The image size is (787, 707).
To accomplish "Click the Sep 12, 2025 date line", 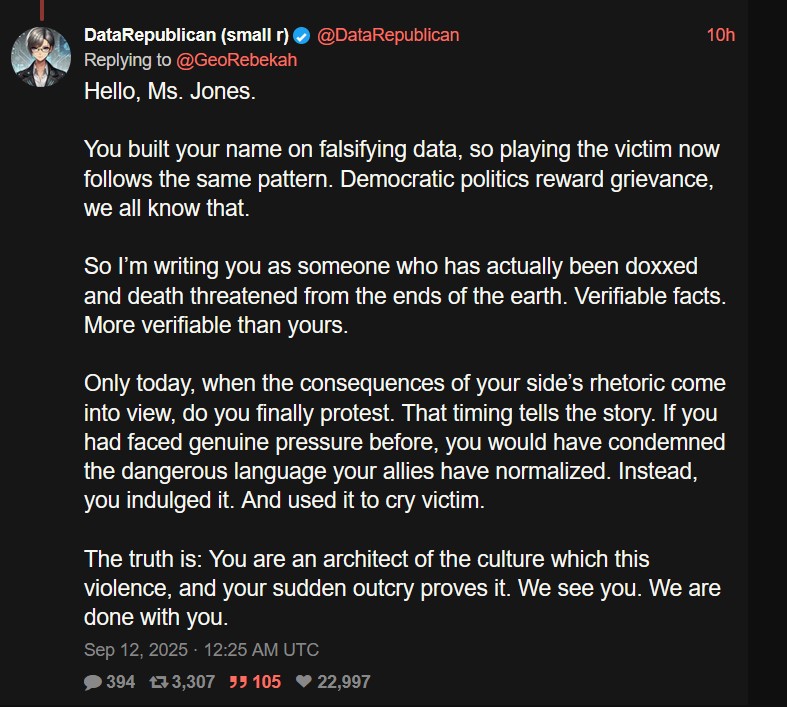I will (x=201, y=650).
